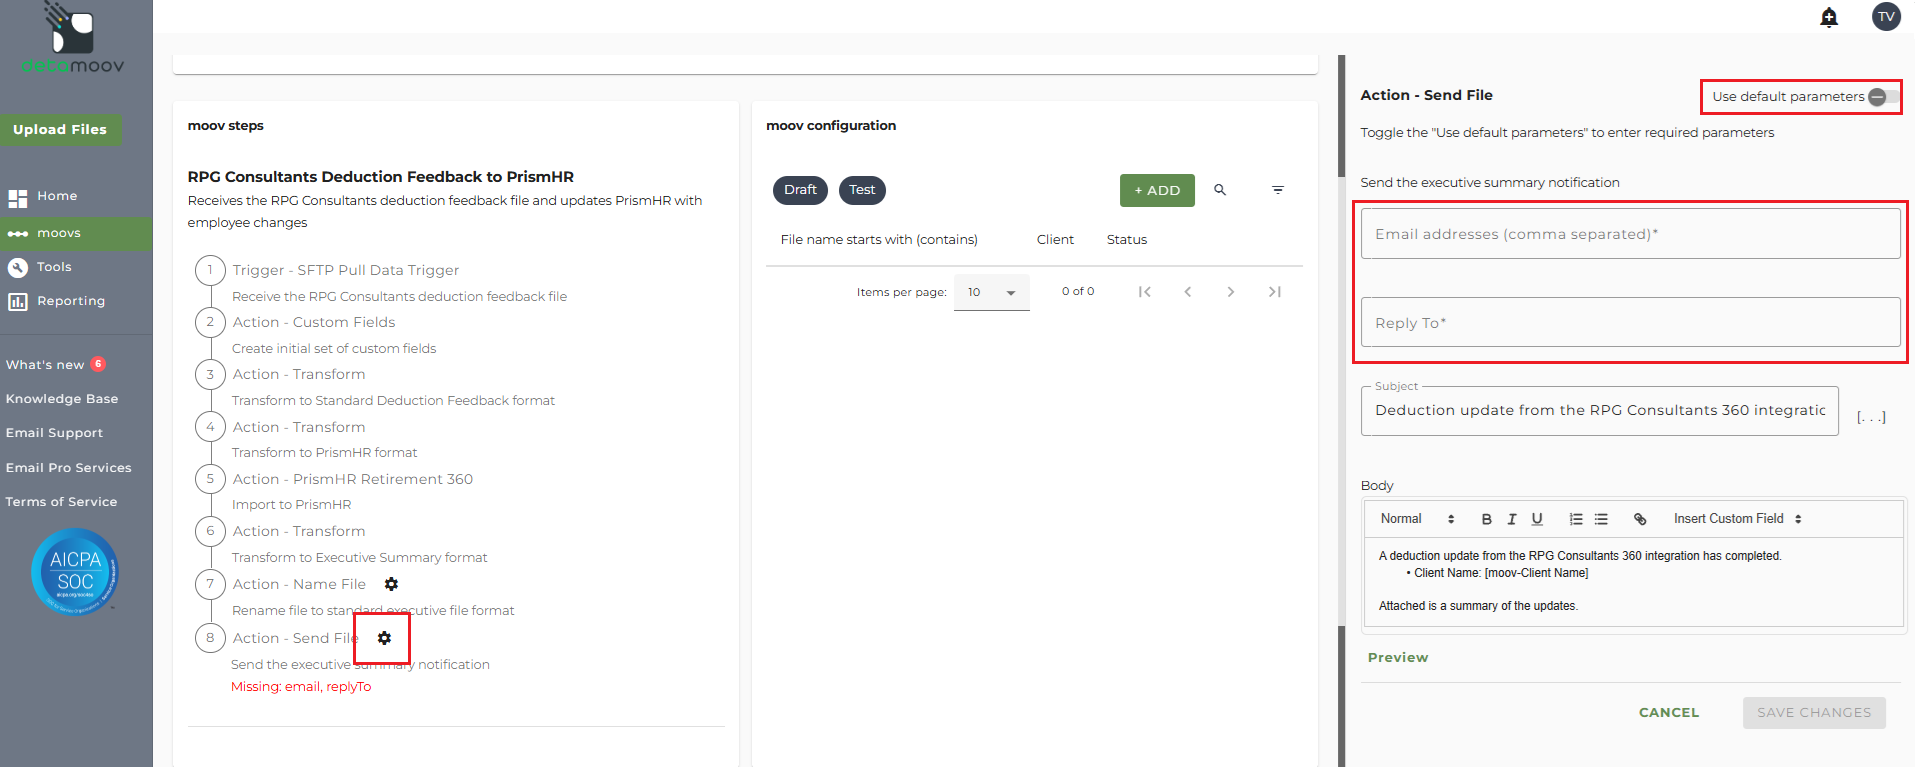
Task: Apply italic formatting in Body editor
Action: [1512, 519]
